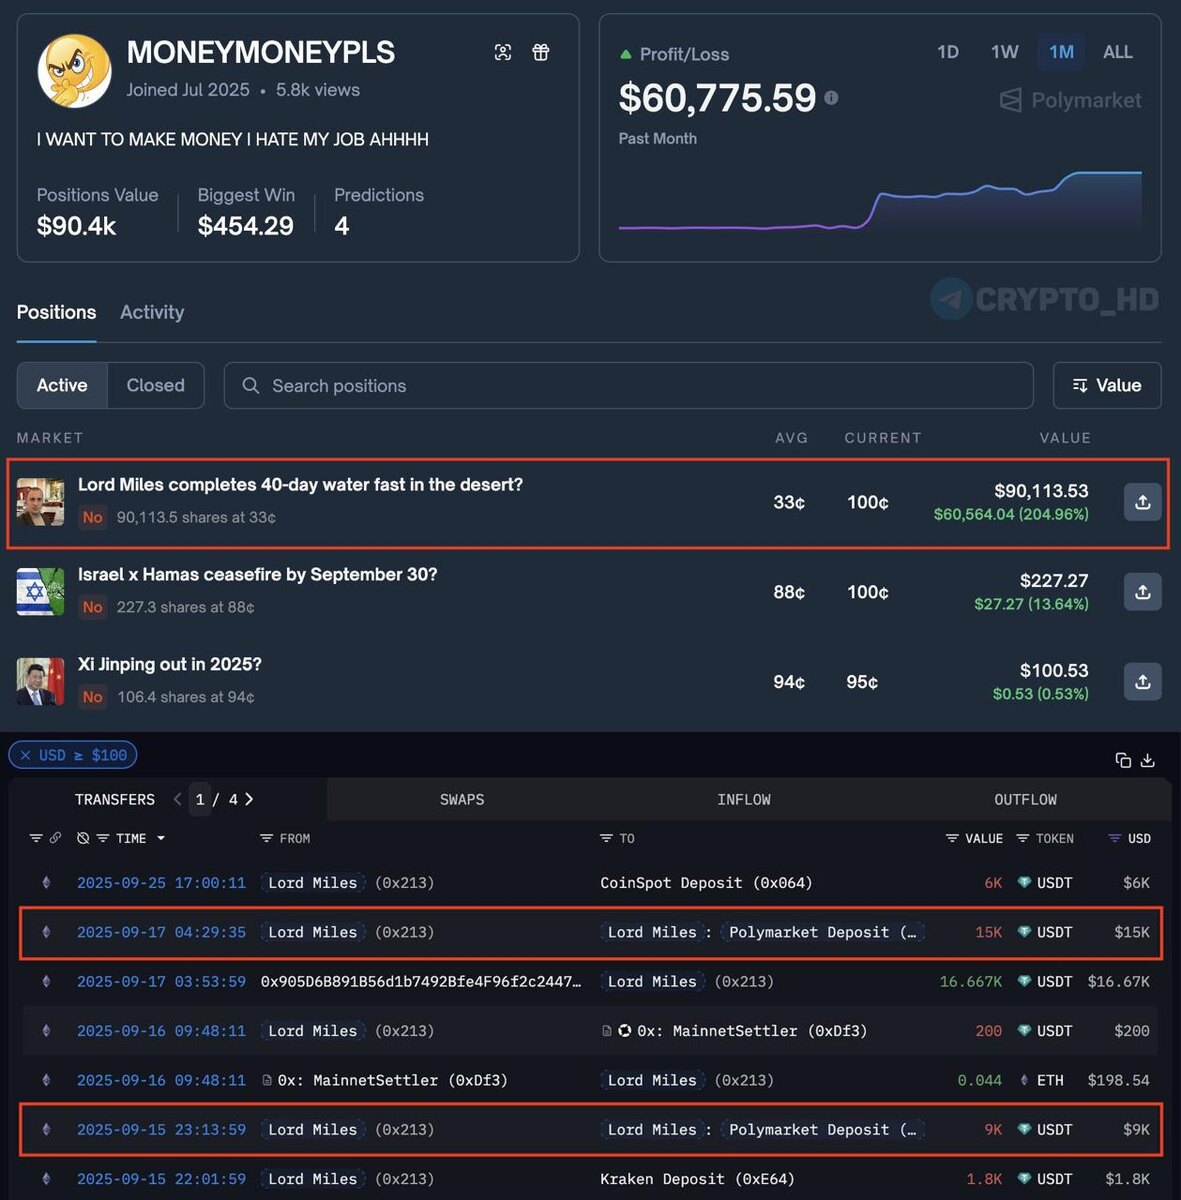1181x1200 pixels.
Task: Click the leftmost filter icon in table header
Action: point(36,838)
